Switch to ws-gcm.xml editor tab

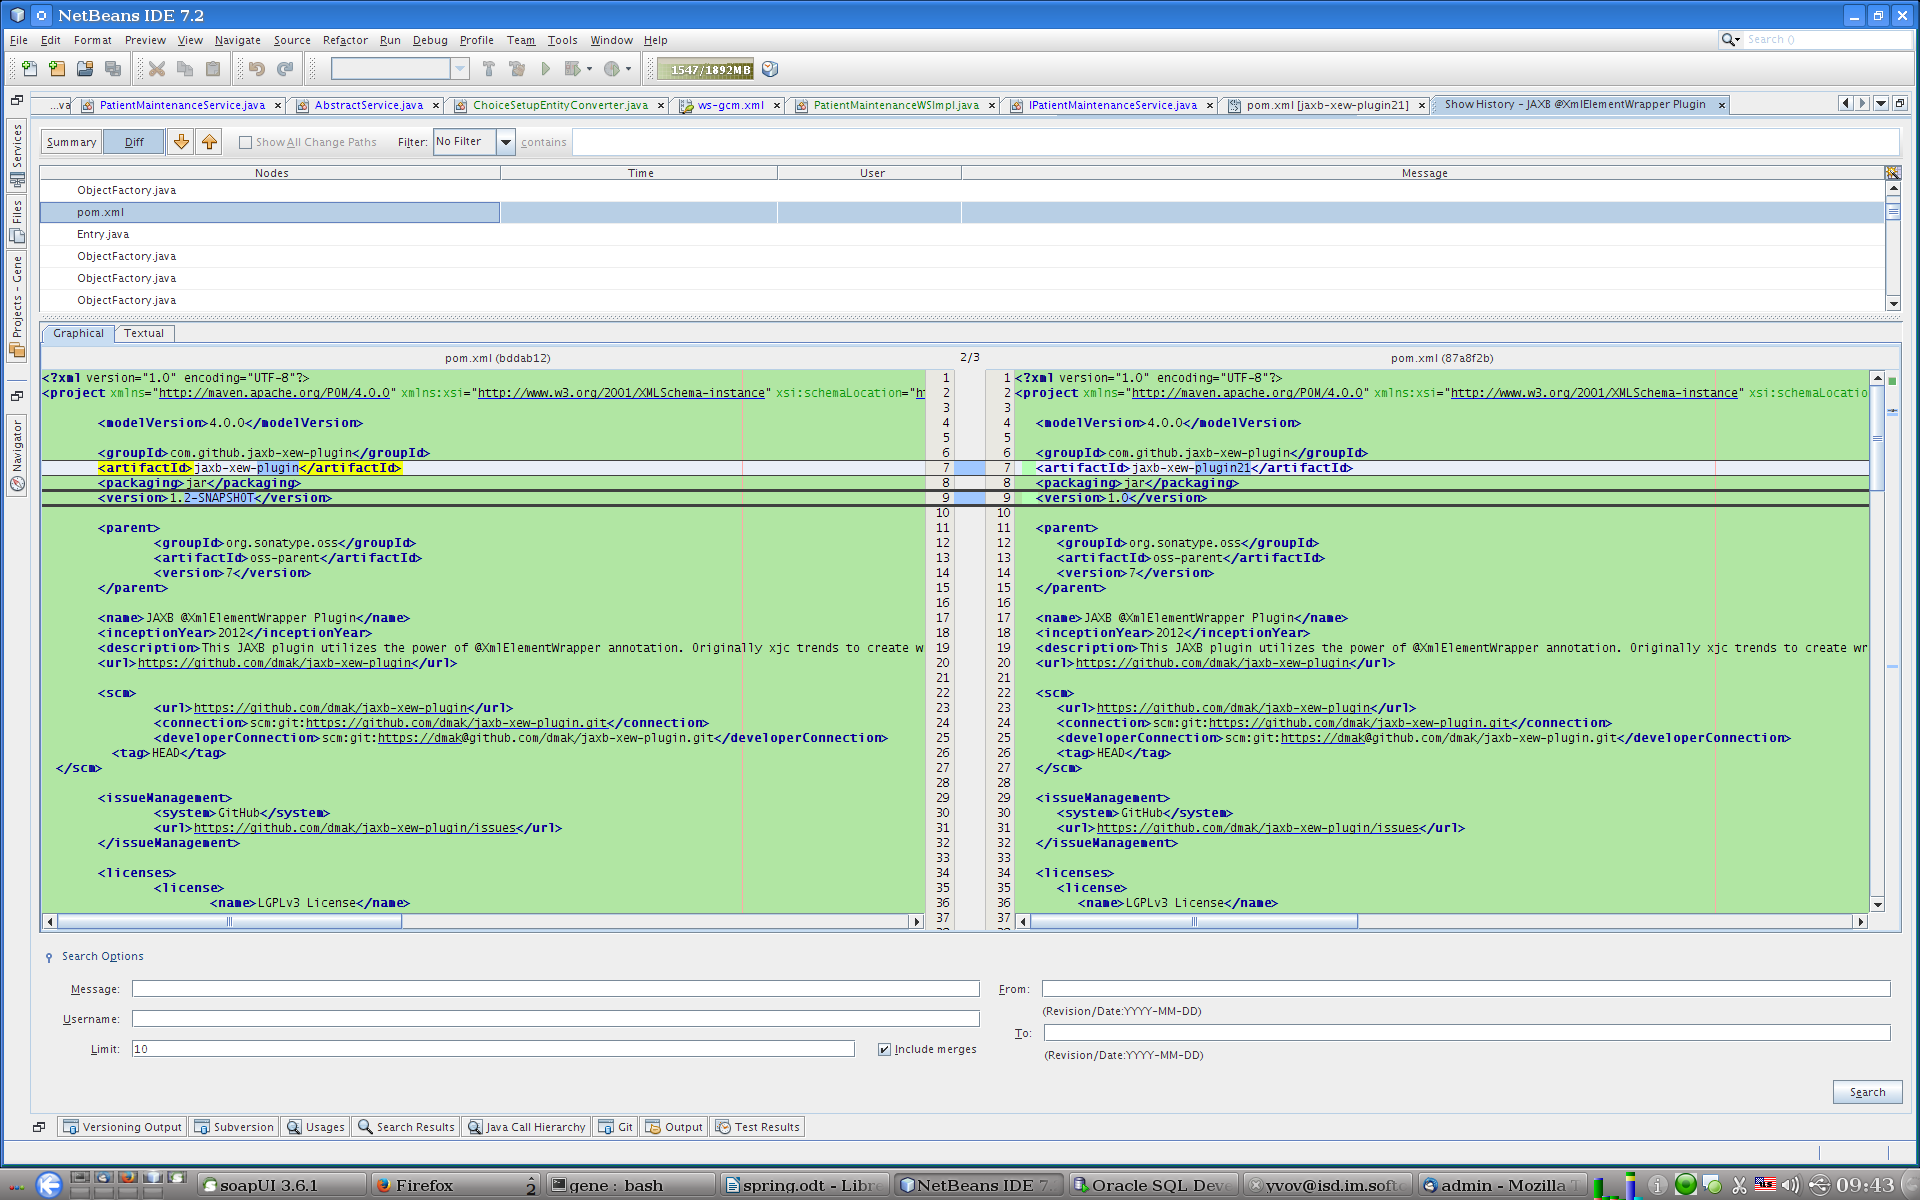coord(730,105)
